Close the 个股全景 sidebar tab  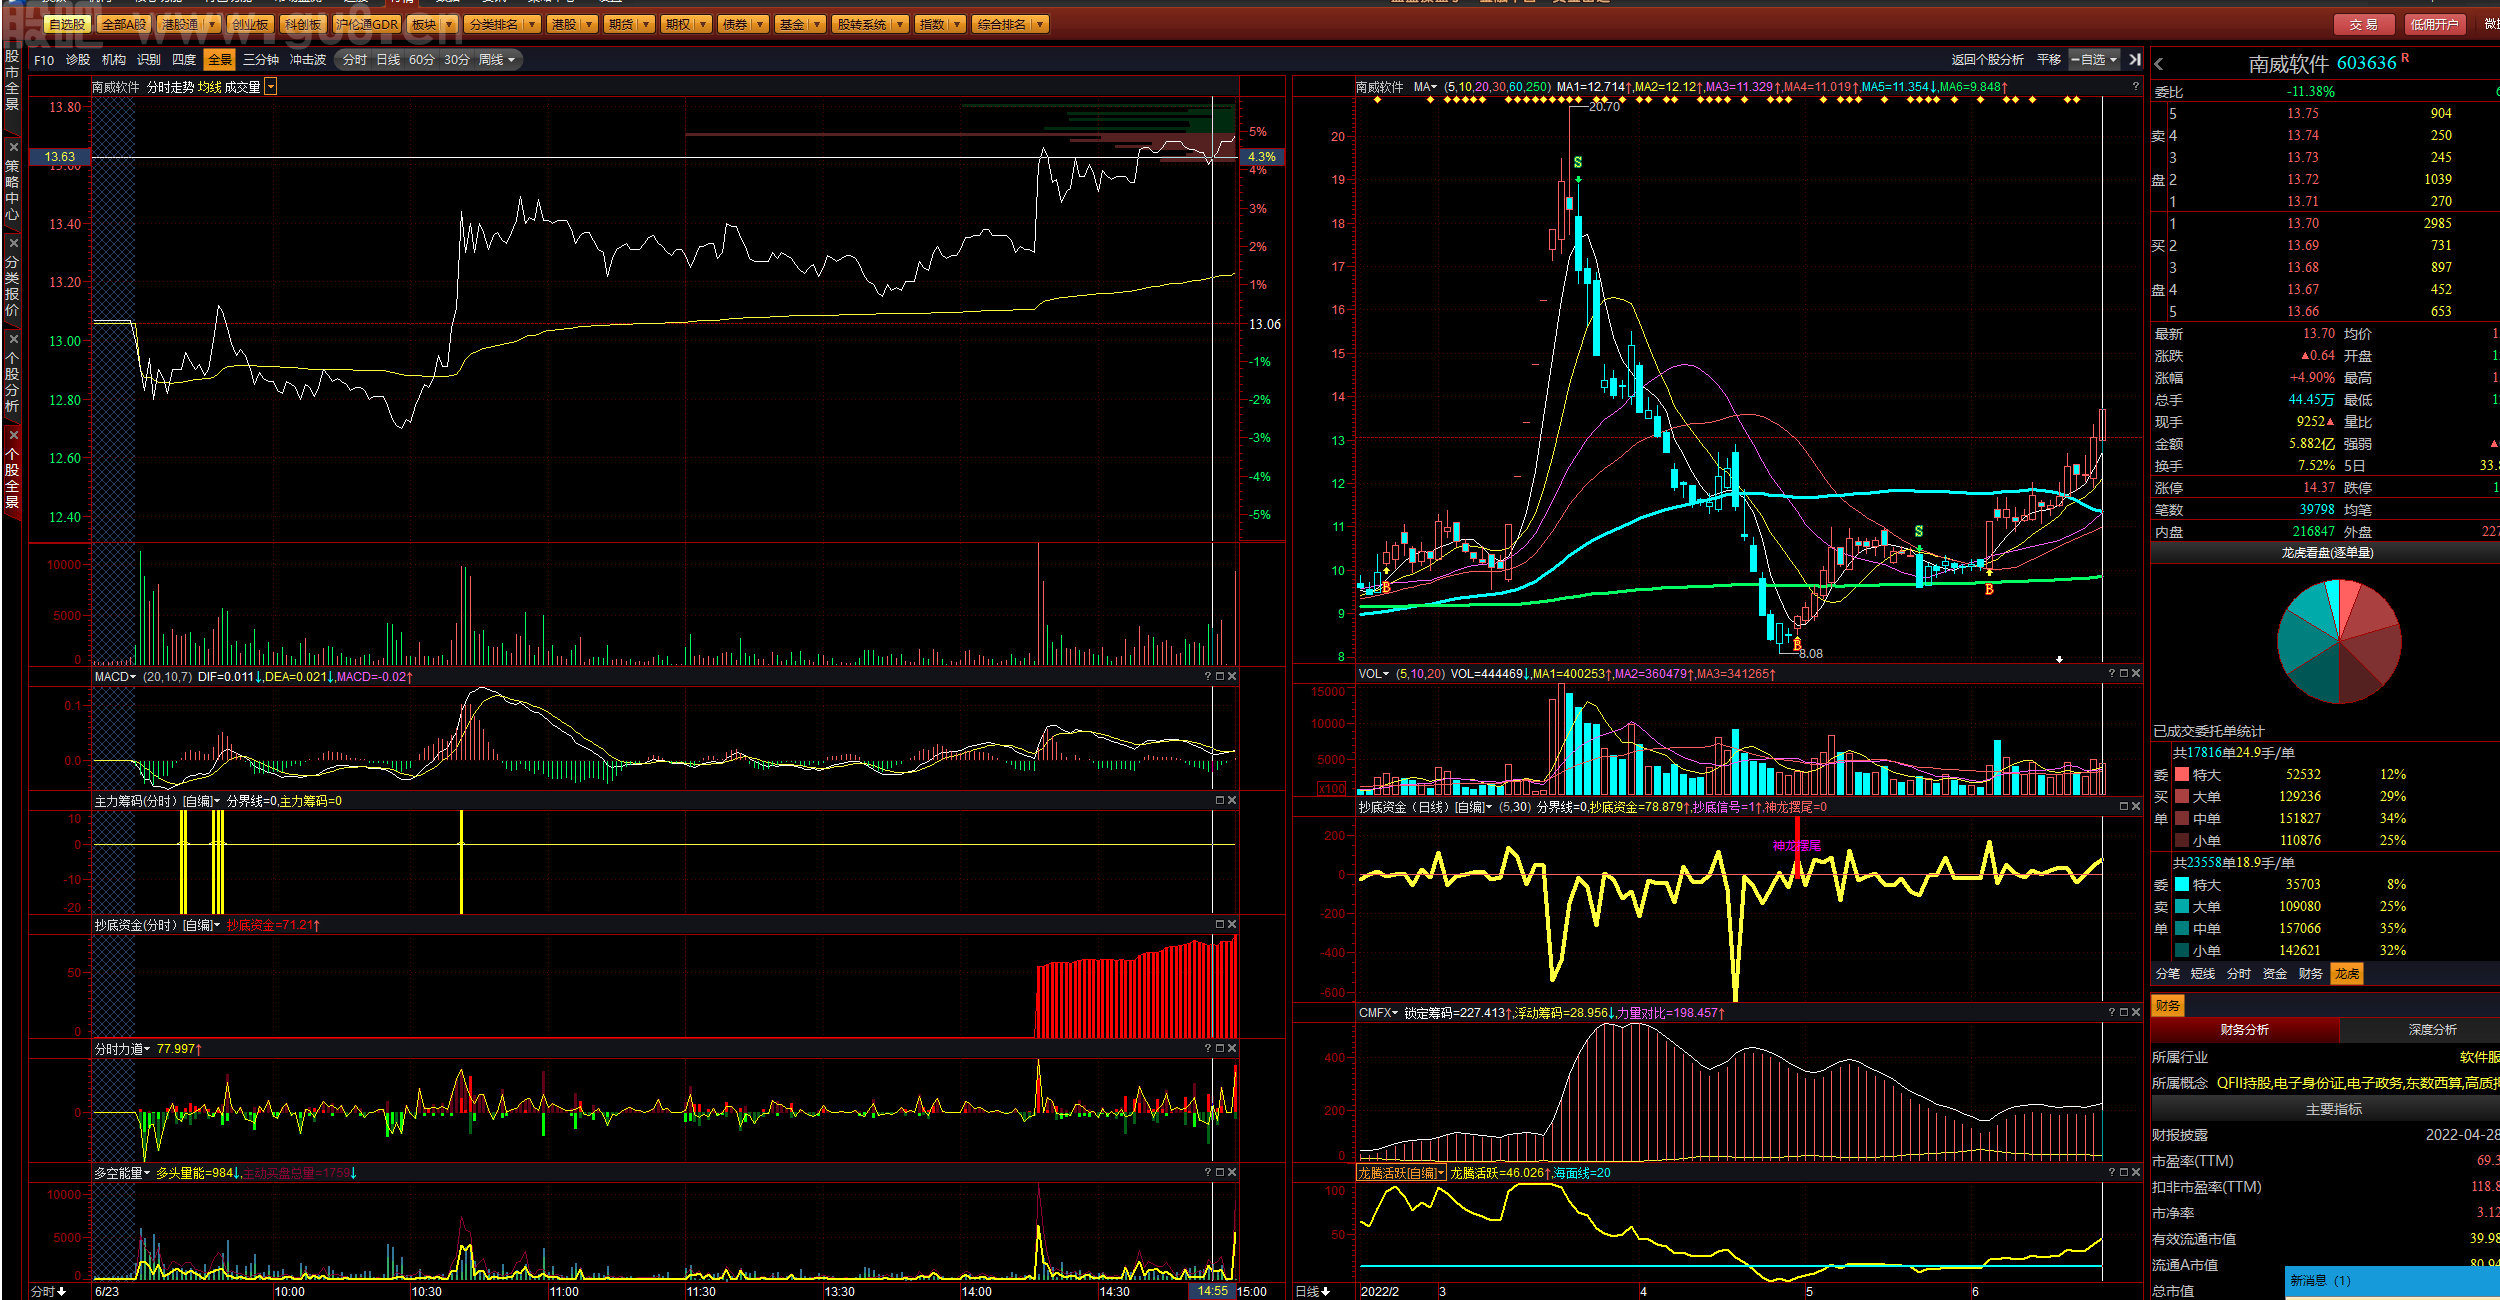(x=13, y=435)
